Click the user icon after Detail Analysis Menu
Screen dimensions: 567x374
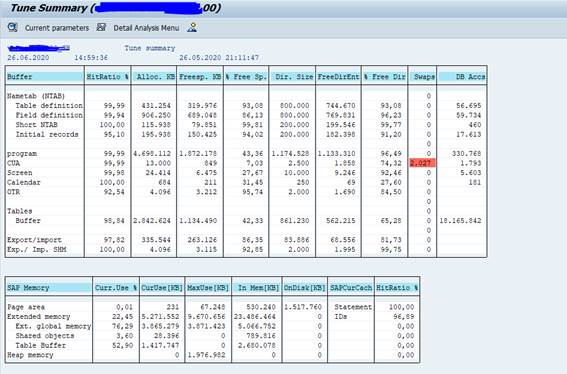point(192,27)
